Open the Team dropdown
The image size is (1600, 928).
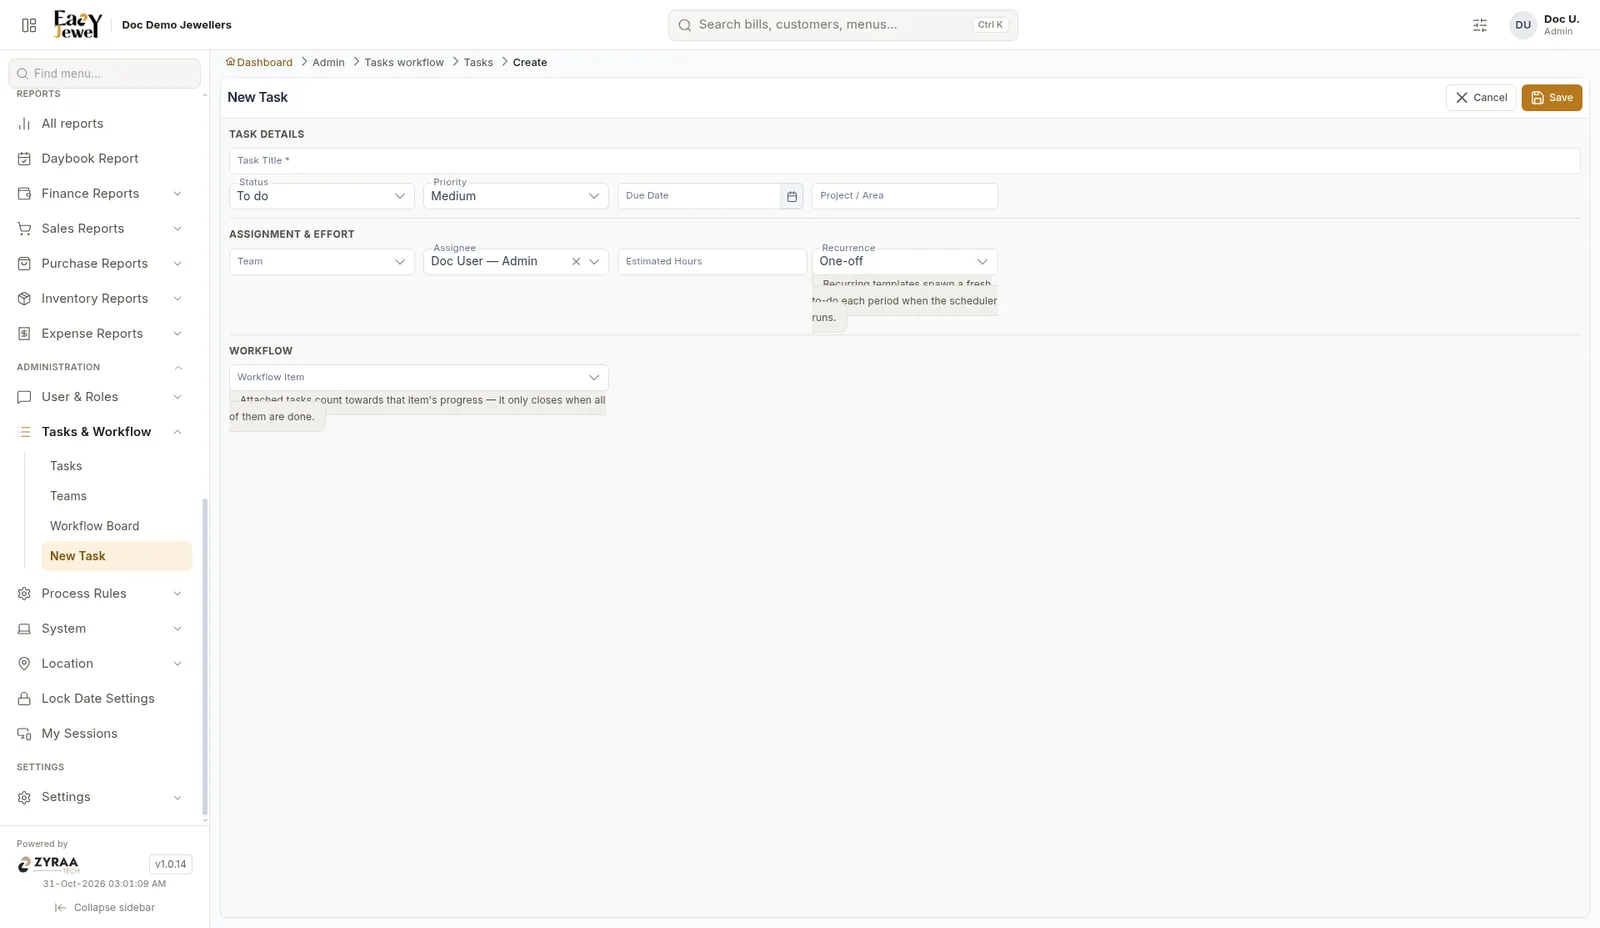[x=321, y=262]
